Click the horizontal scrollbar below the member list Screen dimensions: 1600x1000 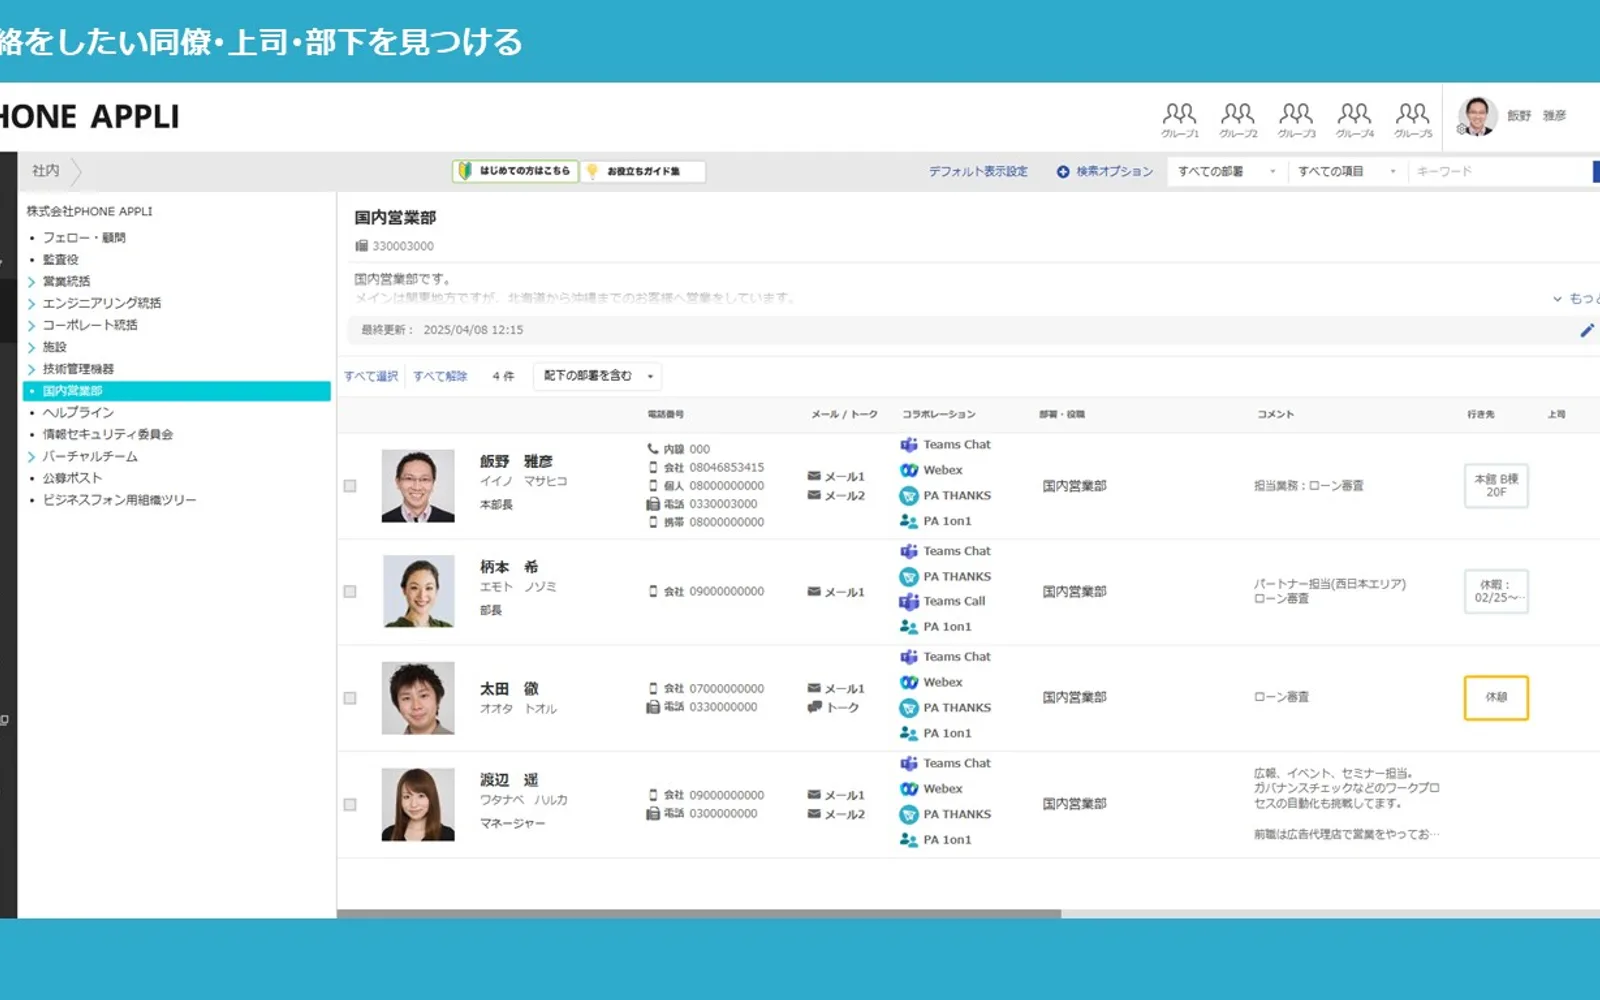[698, 913]
